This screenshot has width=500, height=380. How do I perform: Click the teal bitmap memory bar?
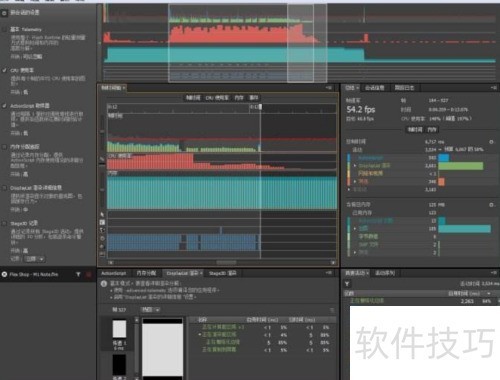click(x=465, y=229)
